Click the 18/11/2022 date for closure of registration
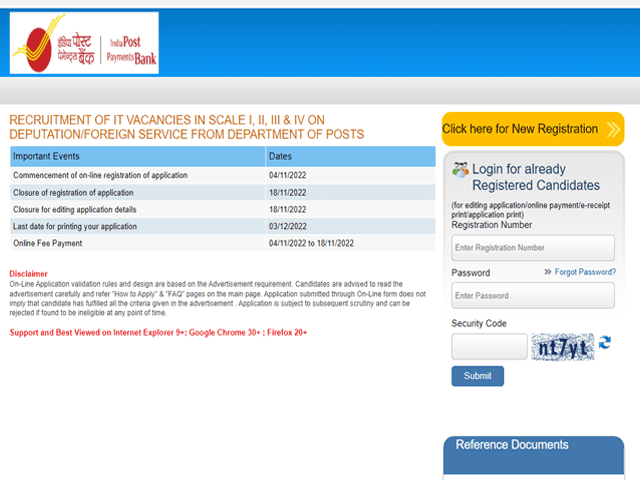 point(287,193)
